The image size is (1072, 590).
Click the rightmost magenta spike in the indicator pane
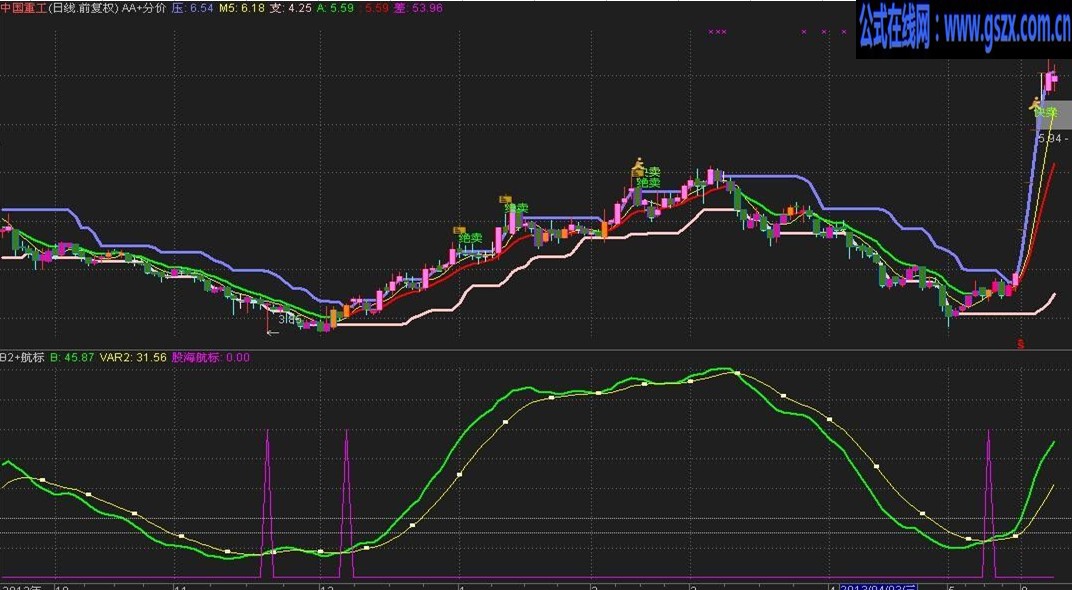988,505
